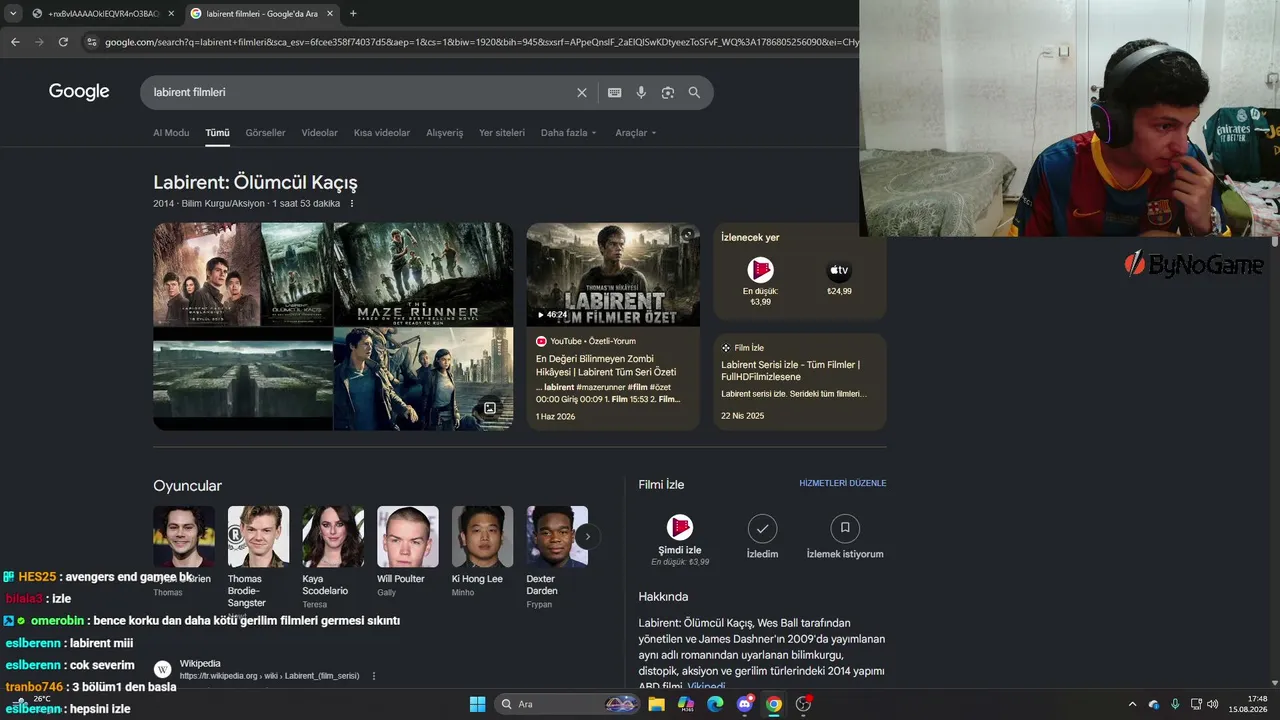This screenshot has width=1280, height=720.
Task: Open more options beside movie details
Action: [352, 204]
